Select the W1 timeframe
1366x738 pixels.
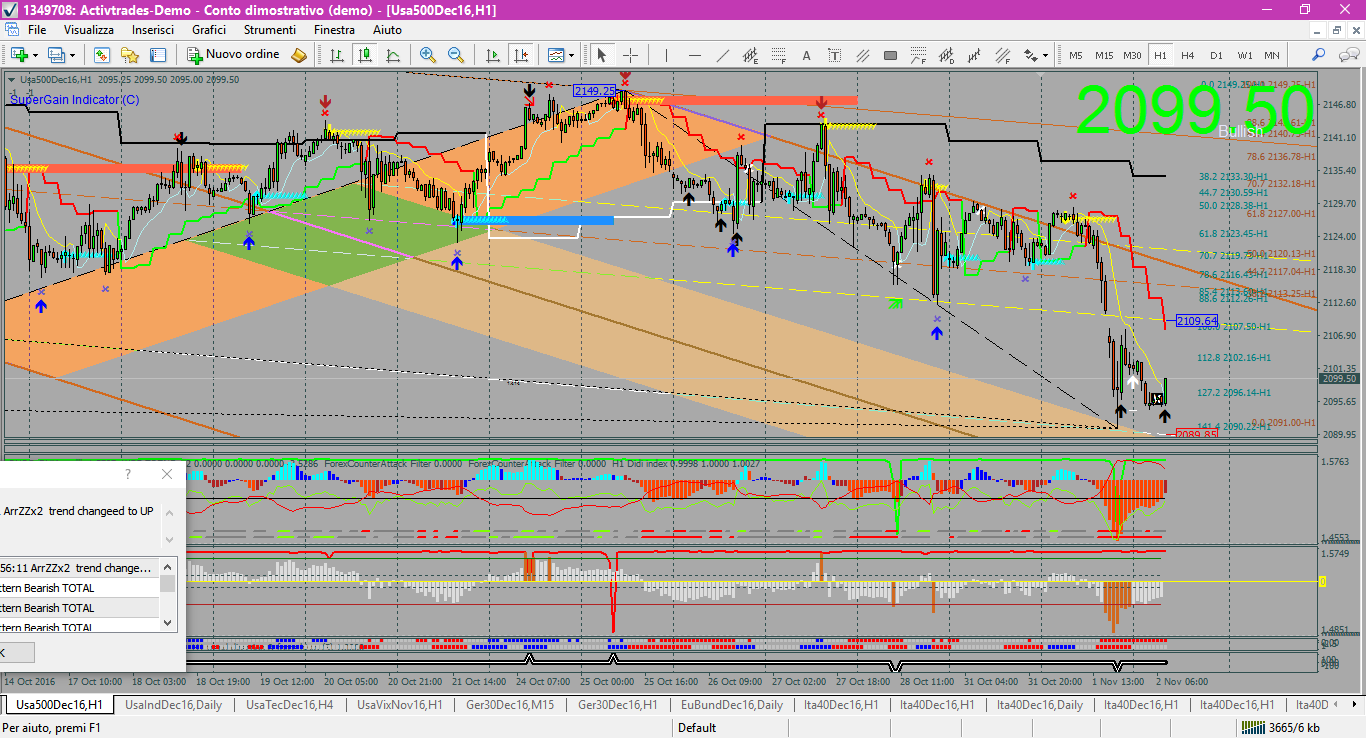(1244, 55)
